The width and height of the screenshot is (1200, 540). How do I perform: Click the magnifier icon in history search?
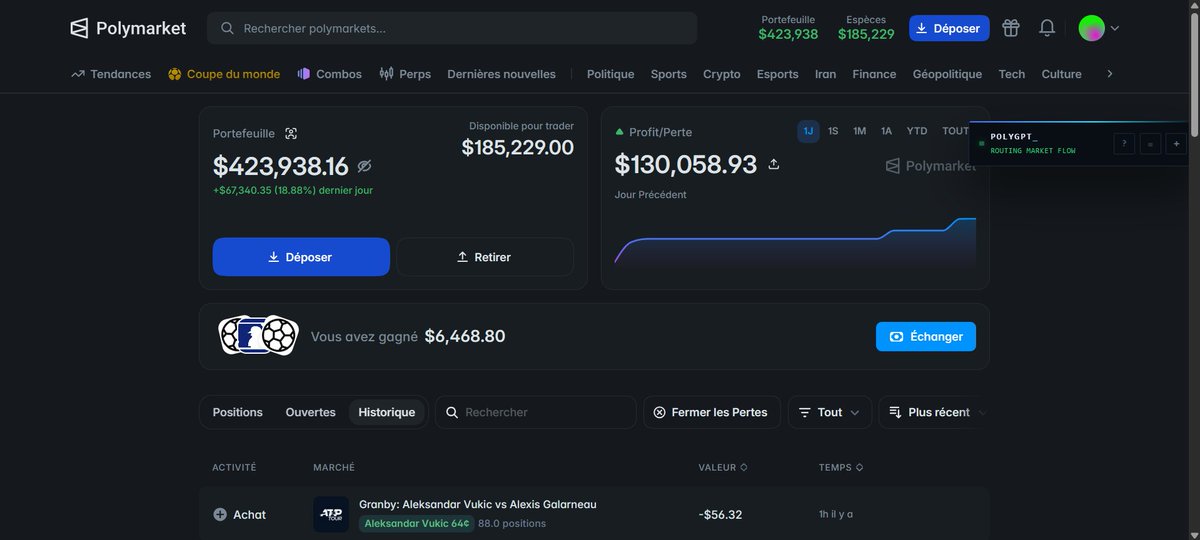[x=452, y=412]
